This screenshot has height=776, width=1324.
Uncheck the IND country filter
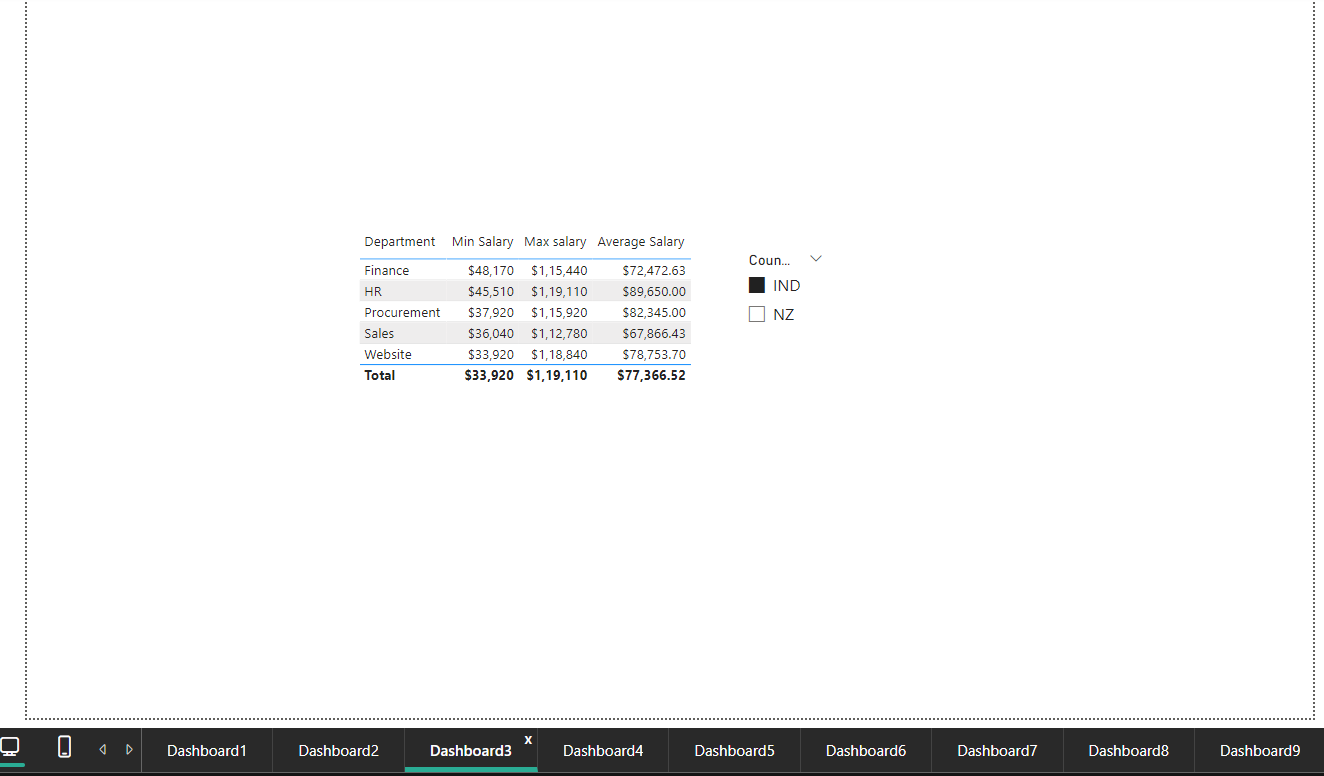tap(757, 285)
